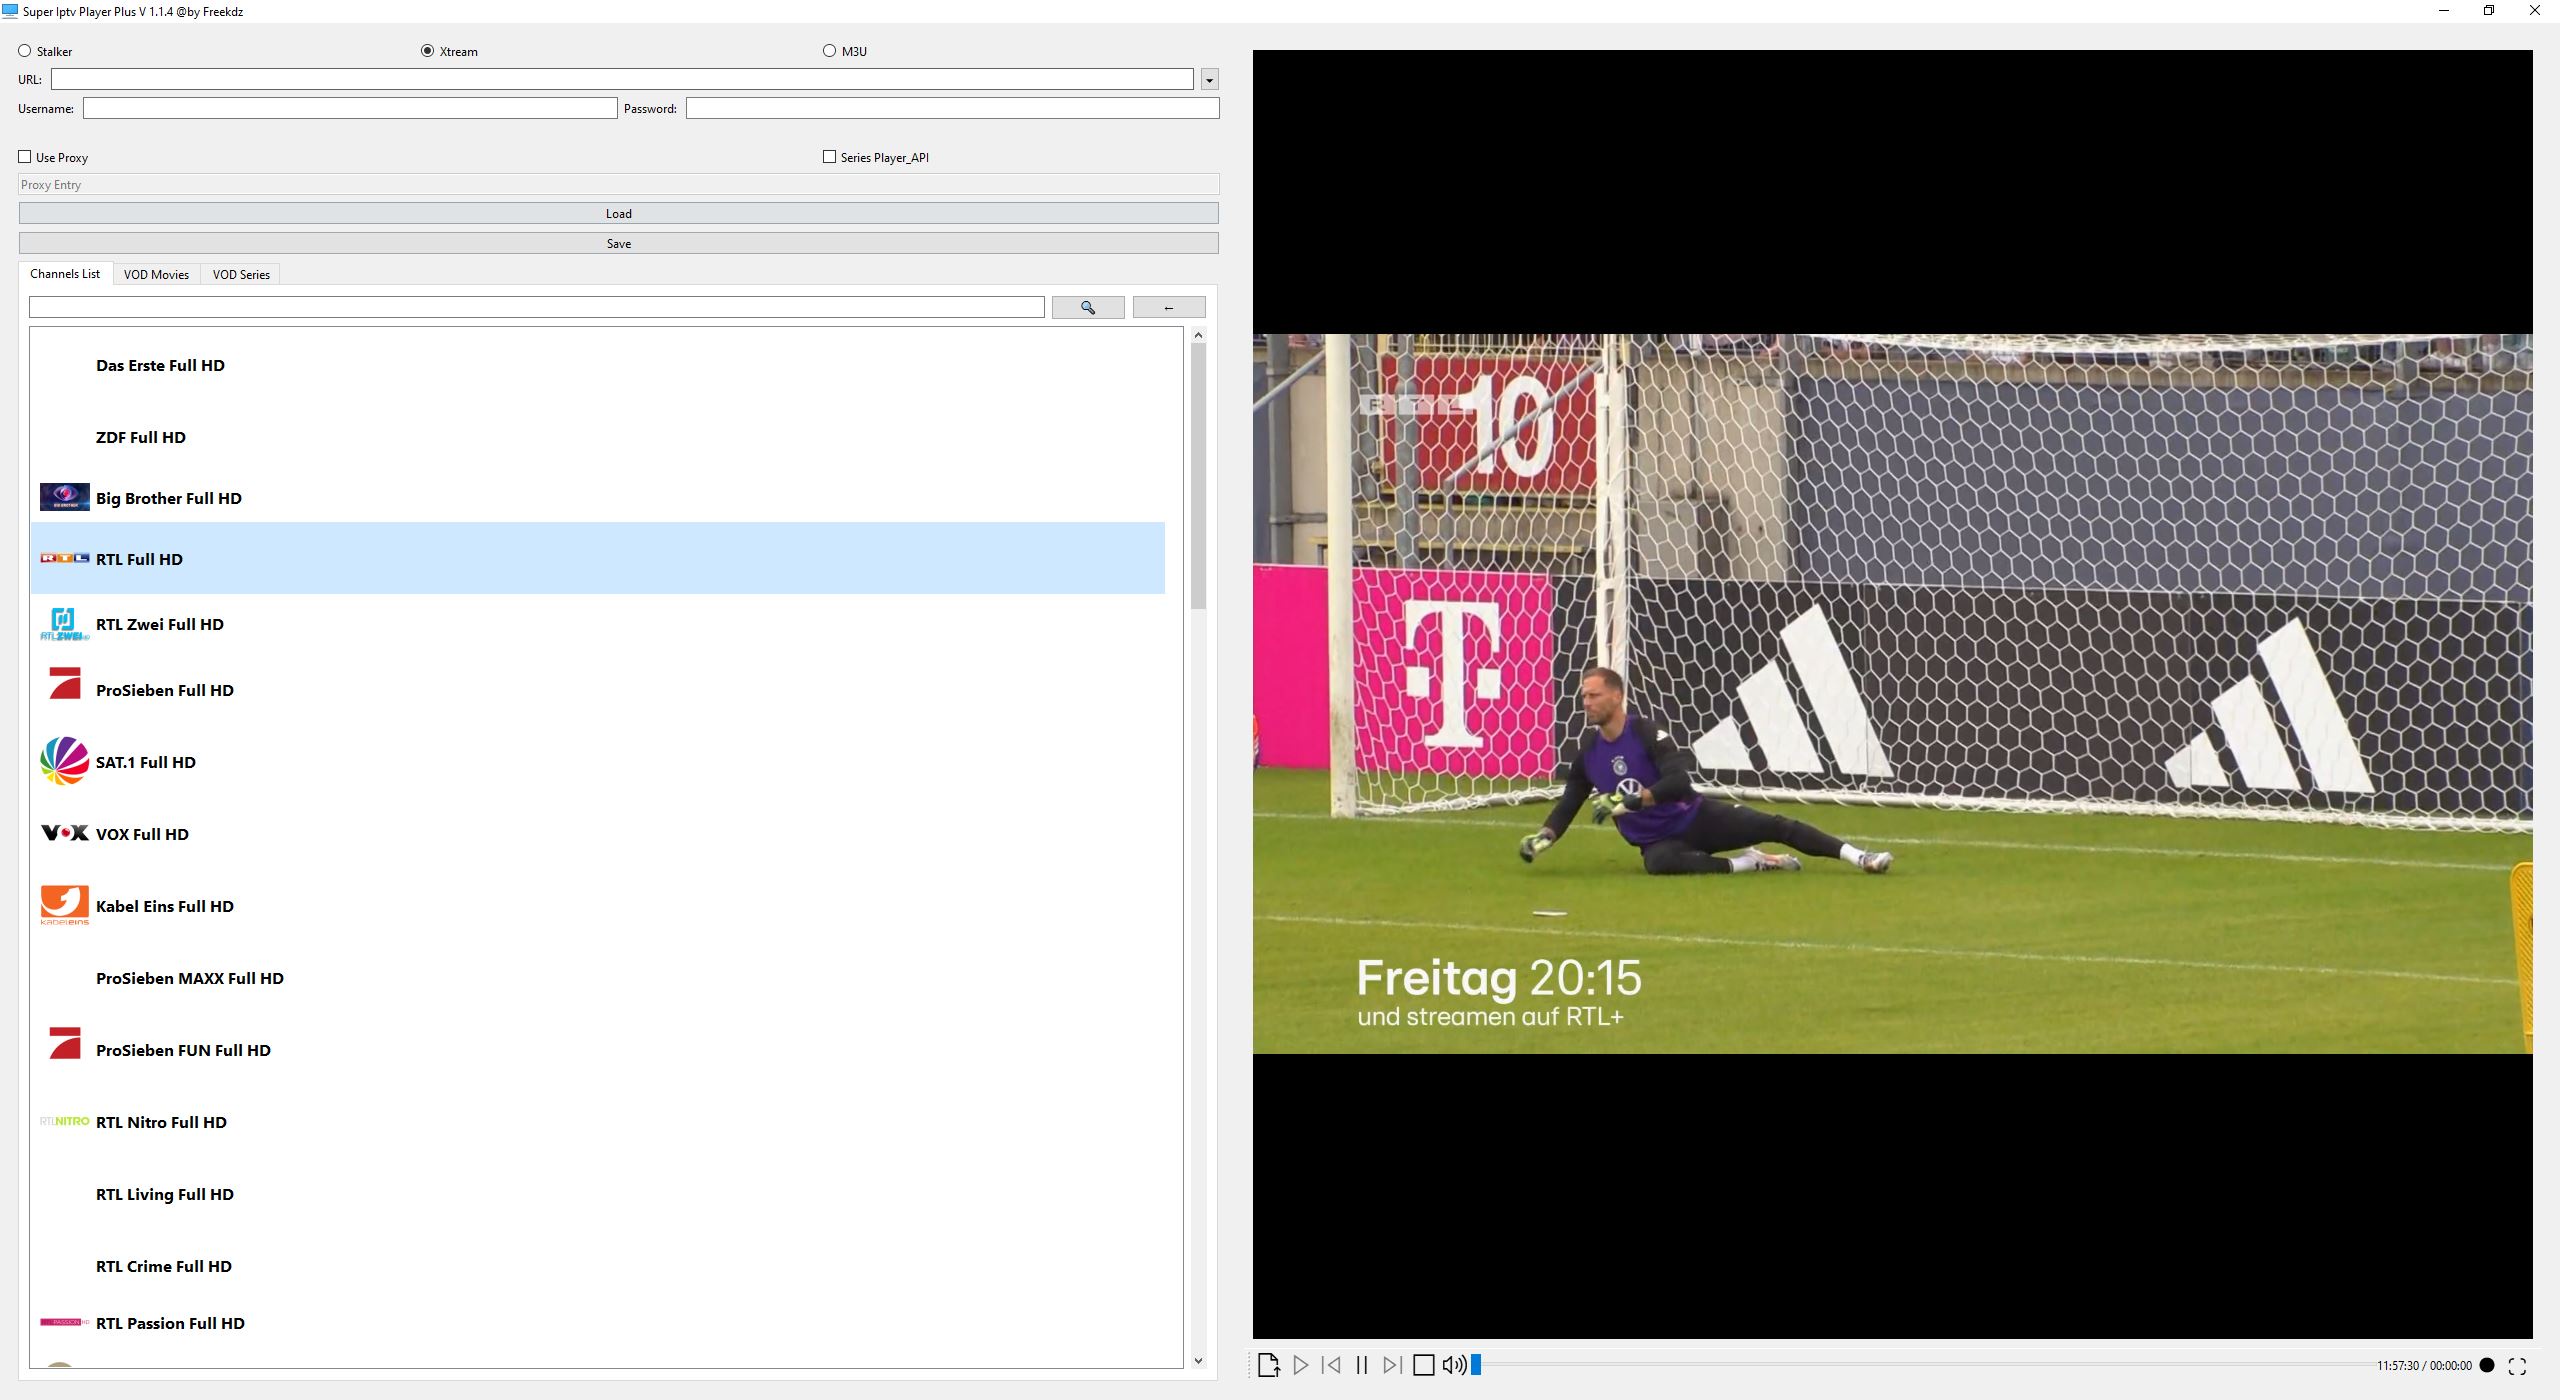The width and height of the screenshot is (2560, 1400).
Task: Click the record circle icon
Action: pos(2487,1365)
